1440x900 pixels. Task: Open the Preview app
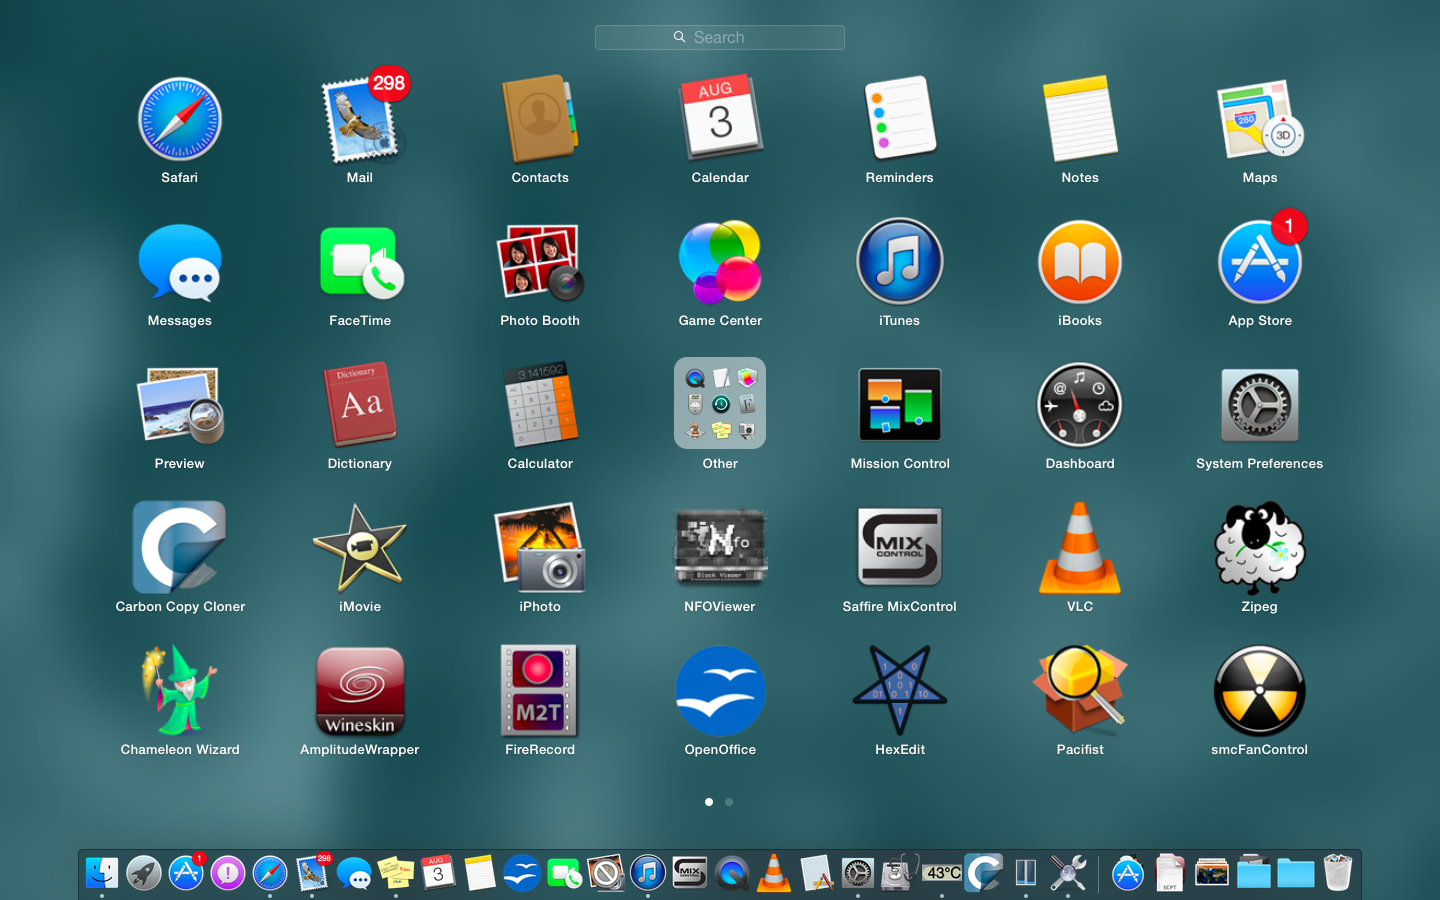(x=180, y=406)
